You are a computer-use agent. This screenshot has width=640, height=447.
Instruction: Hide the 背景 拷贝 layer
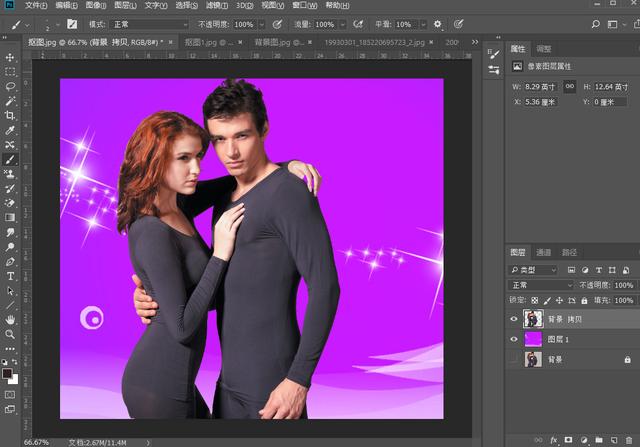point(515,319)
